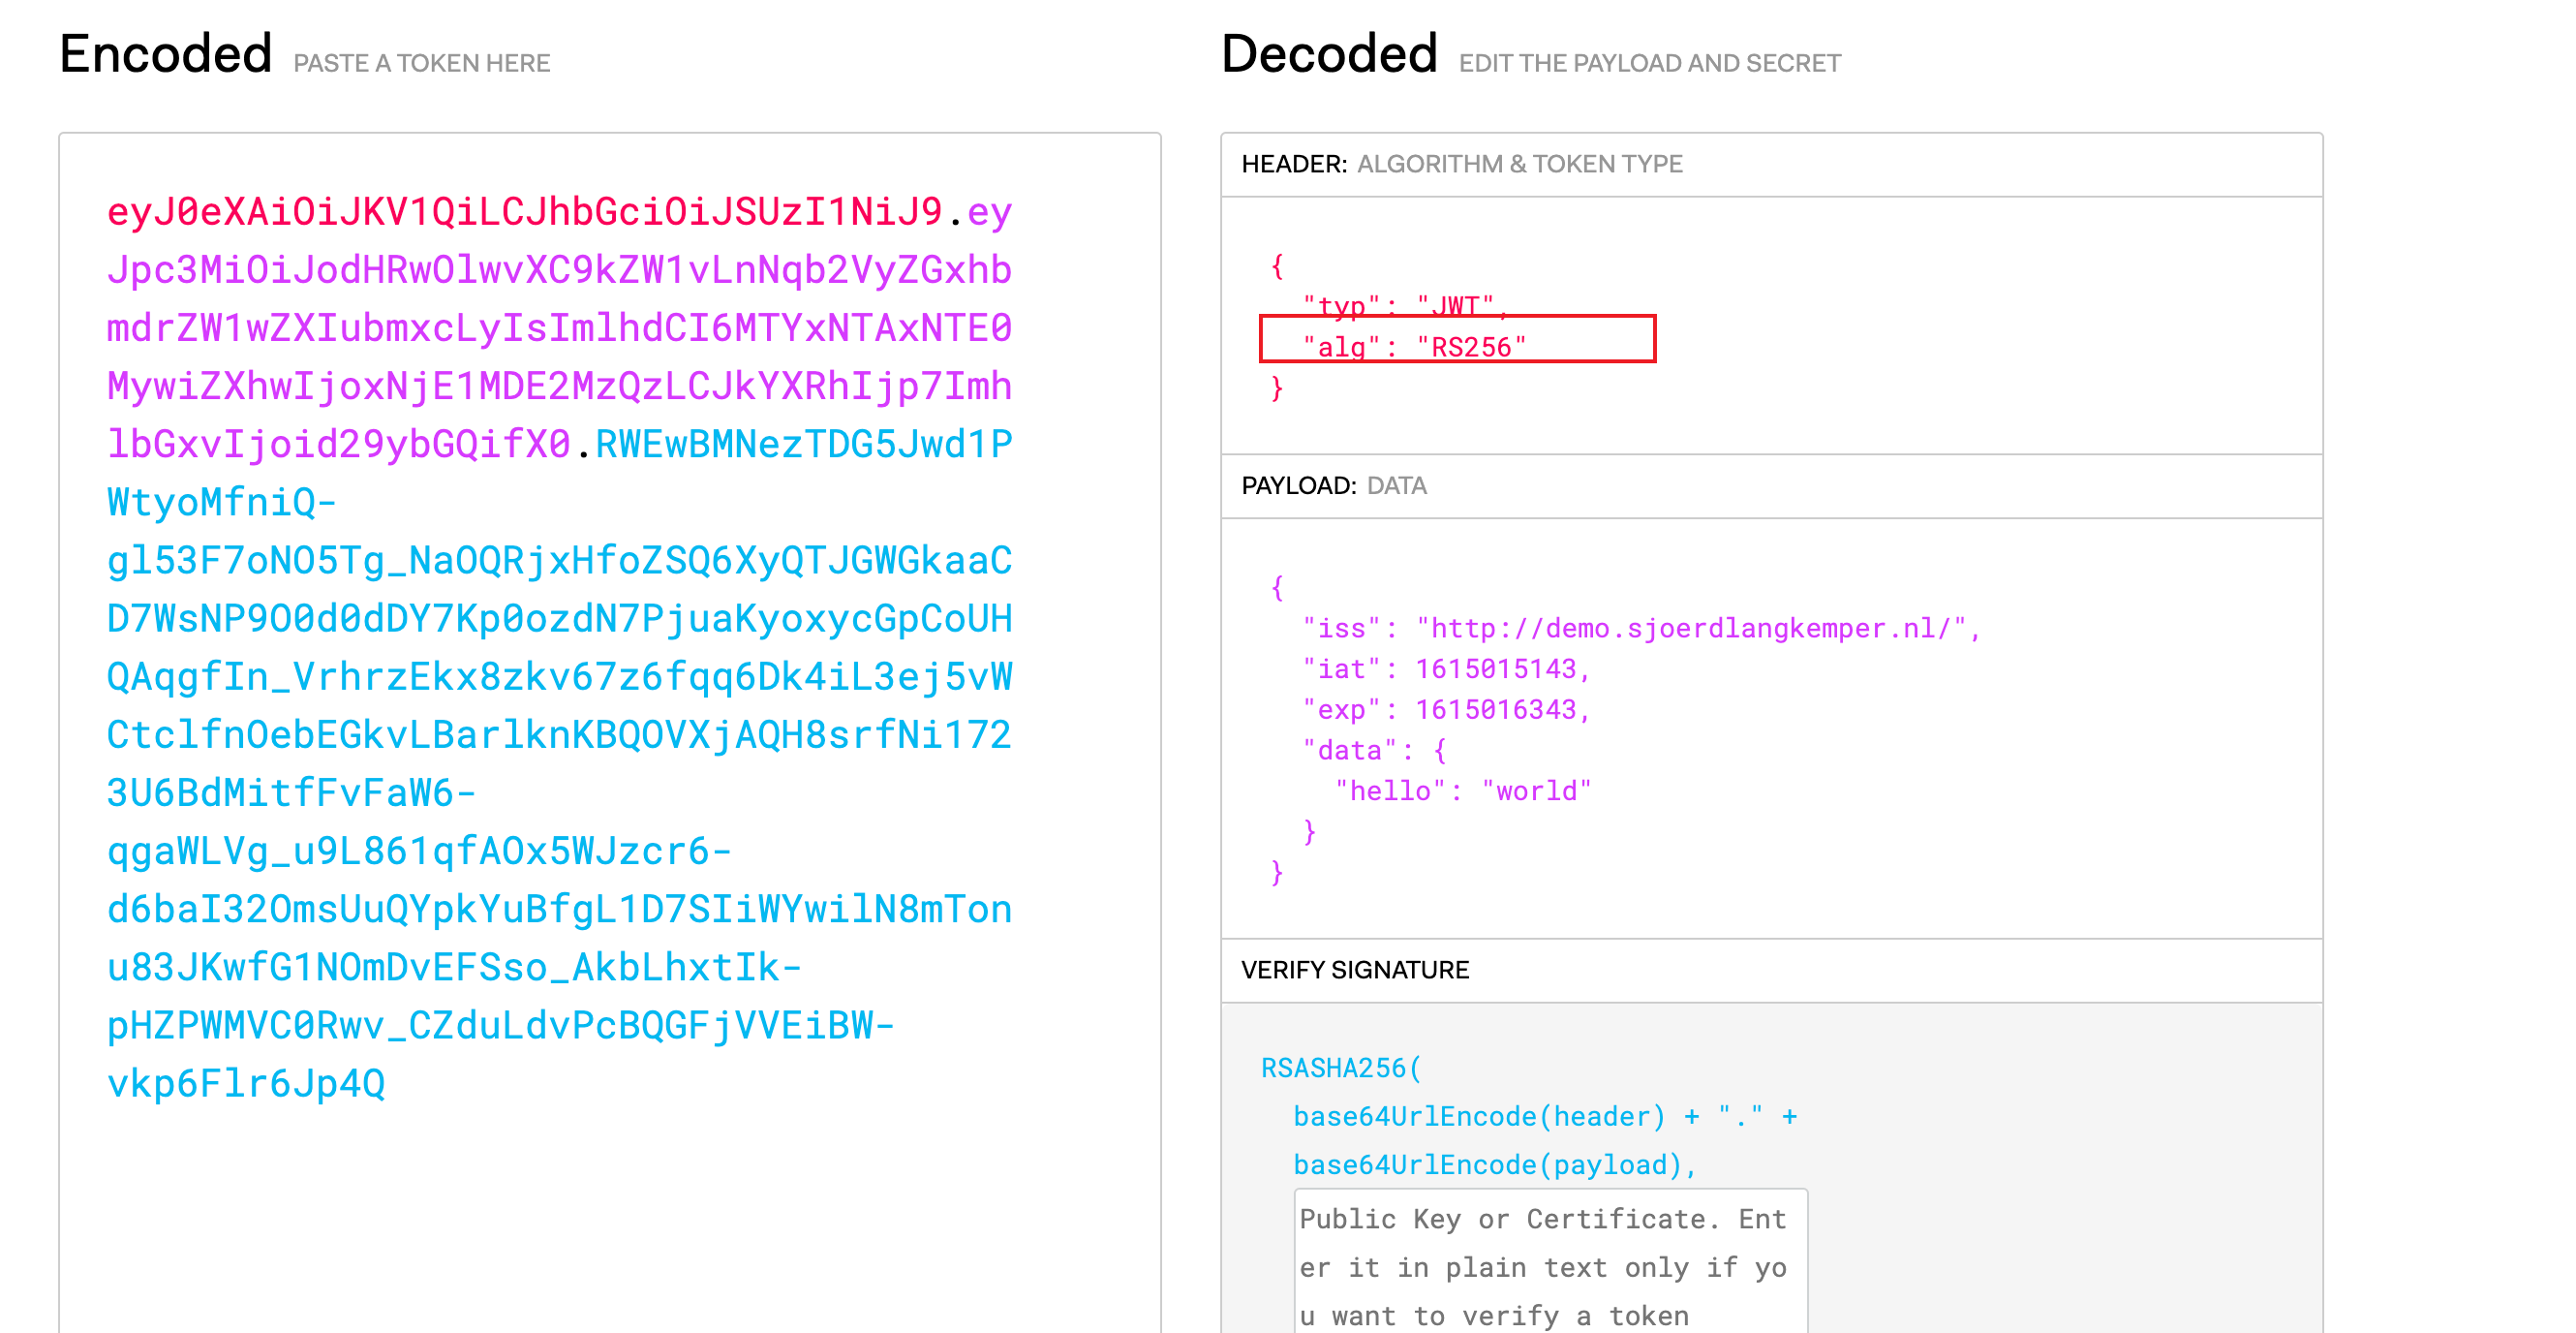The image size is (2576, 1333).
Task: Click the HEADER: ALGORITHM & TOKEN TYPE section title
Action: pos(1461,164)
